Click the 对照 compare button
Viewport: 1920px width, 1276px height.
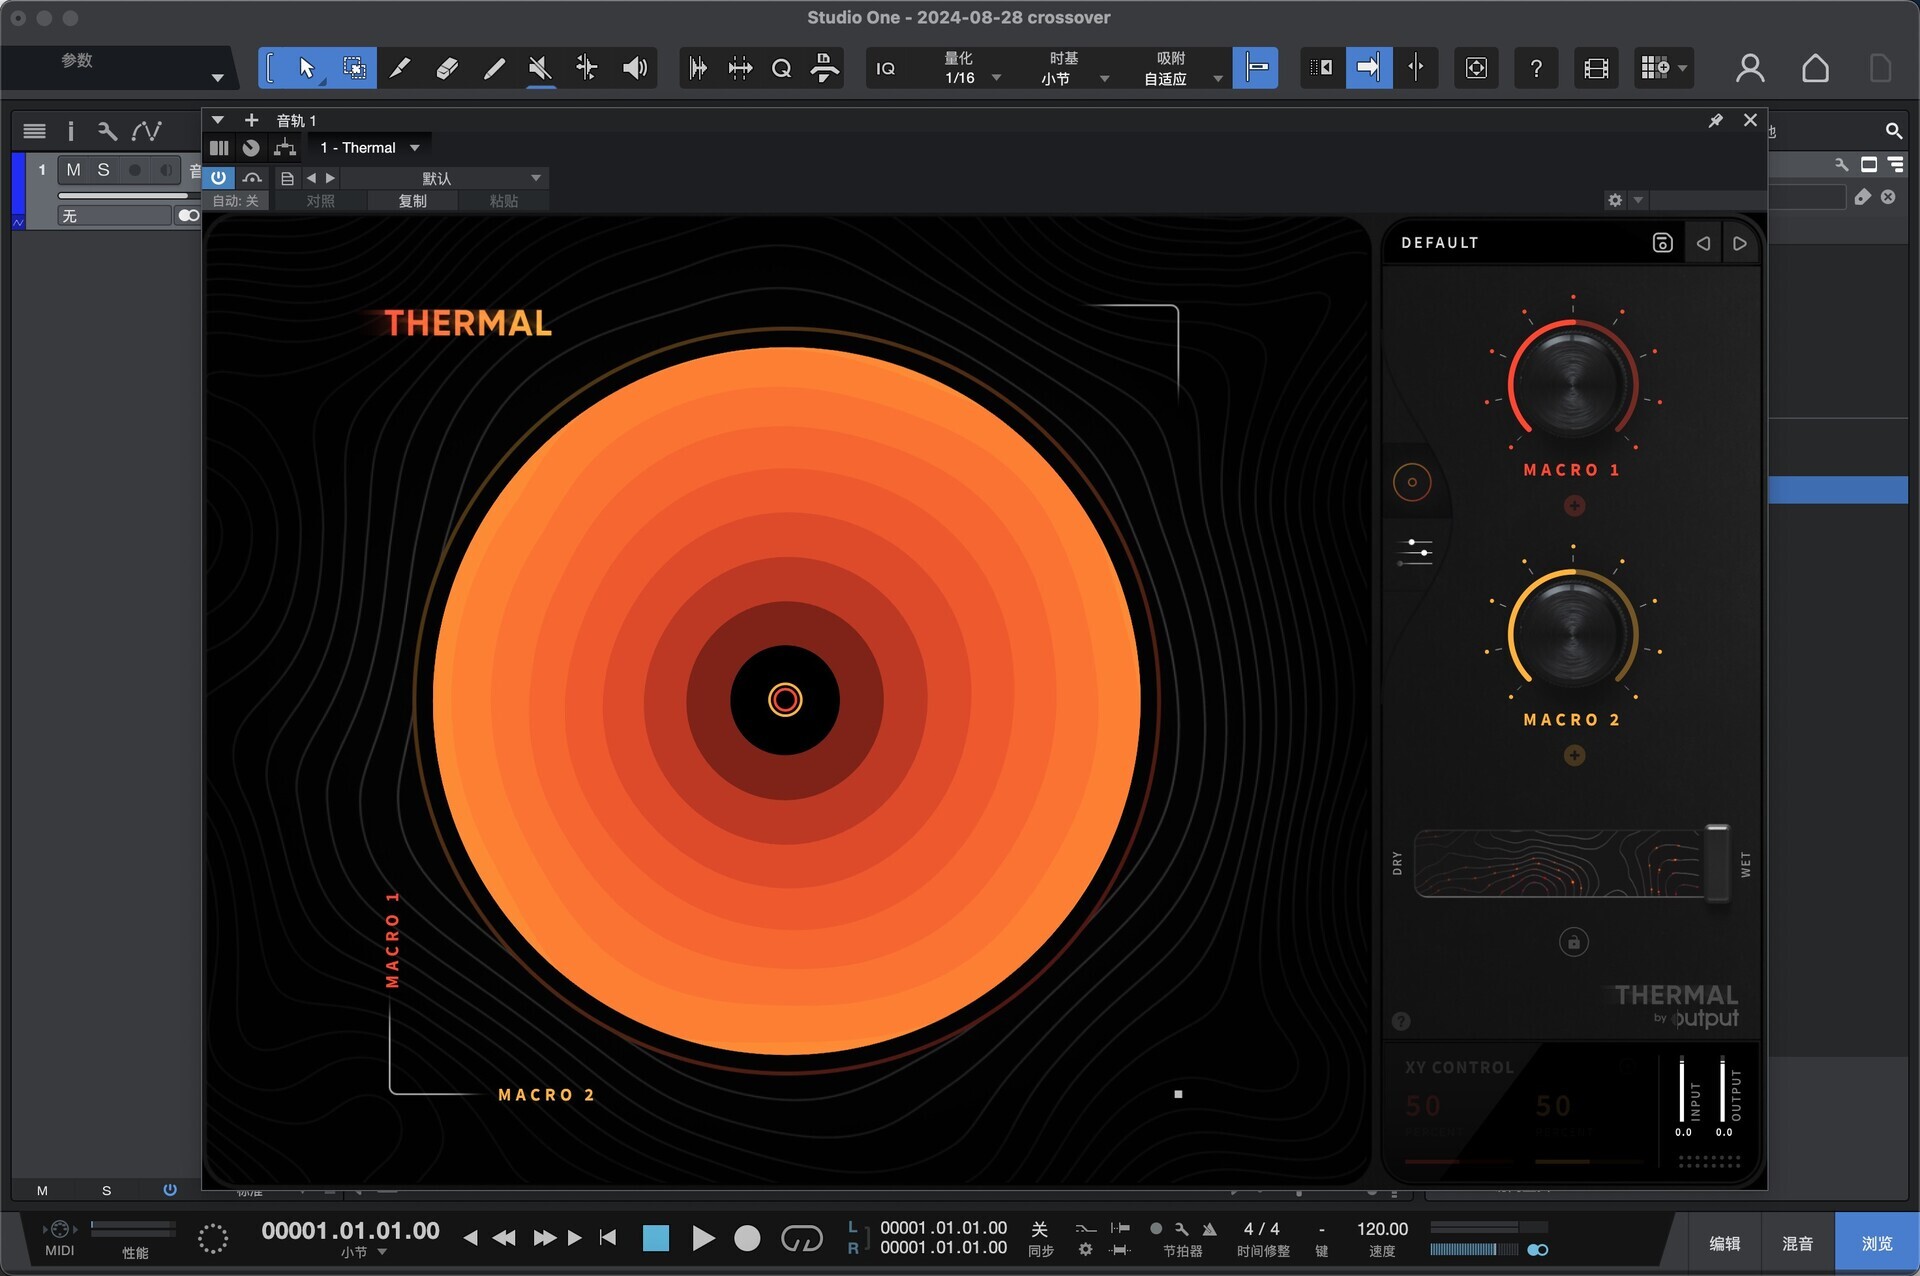click(320, 201)
